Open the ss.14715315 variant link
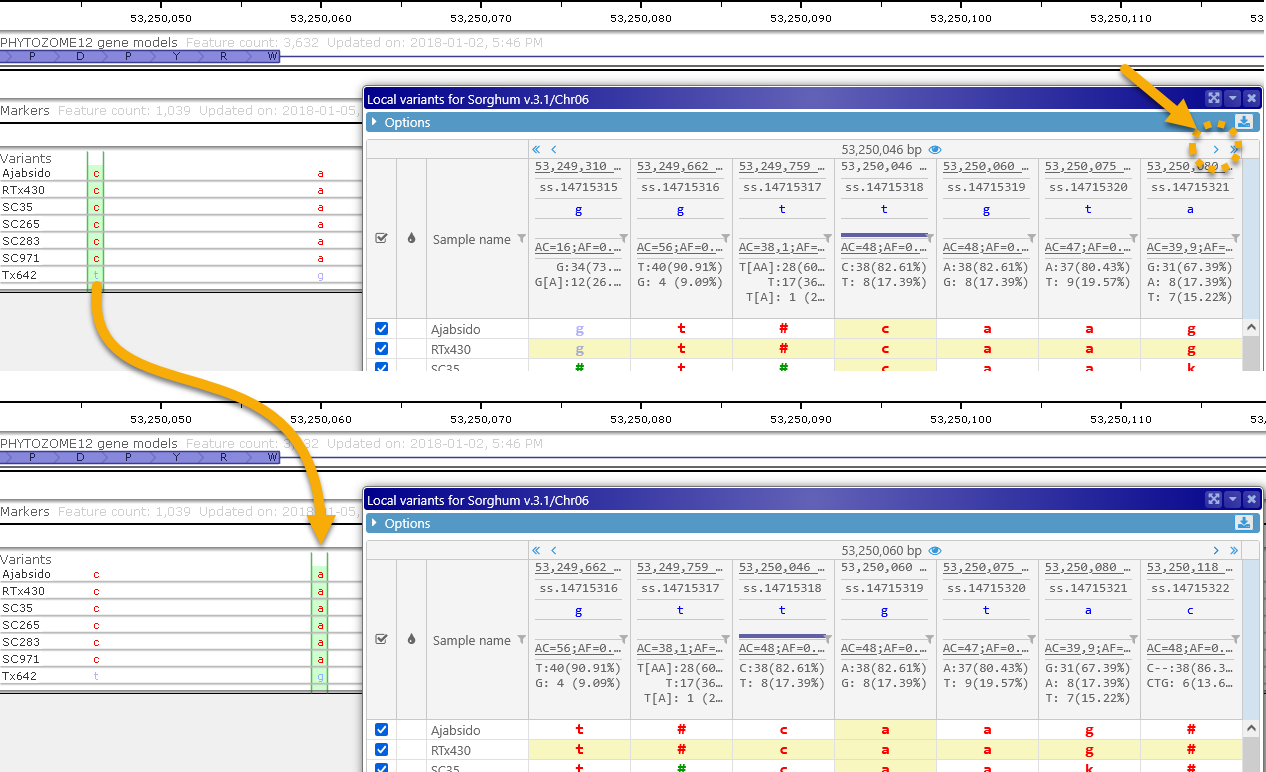This screenshot has height=772, width=1266. click(579, 187)
